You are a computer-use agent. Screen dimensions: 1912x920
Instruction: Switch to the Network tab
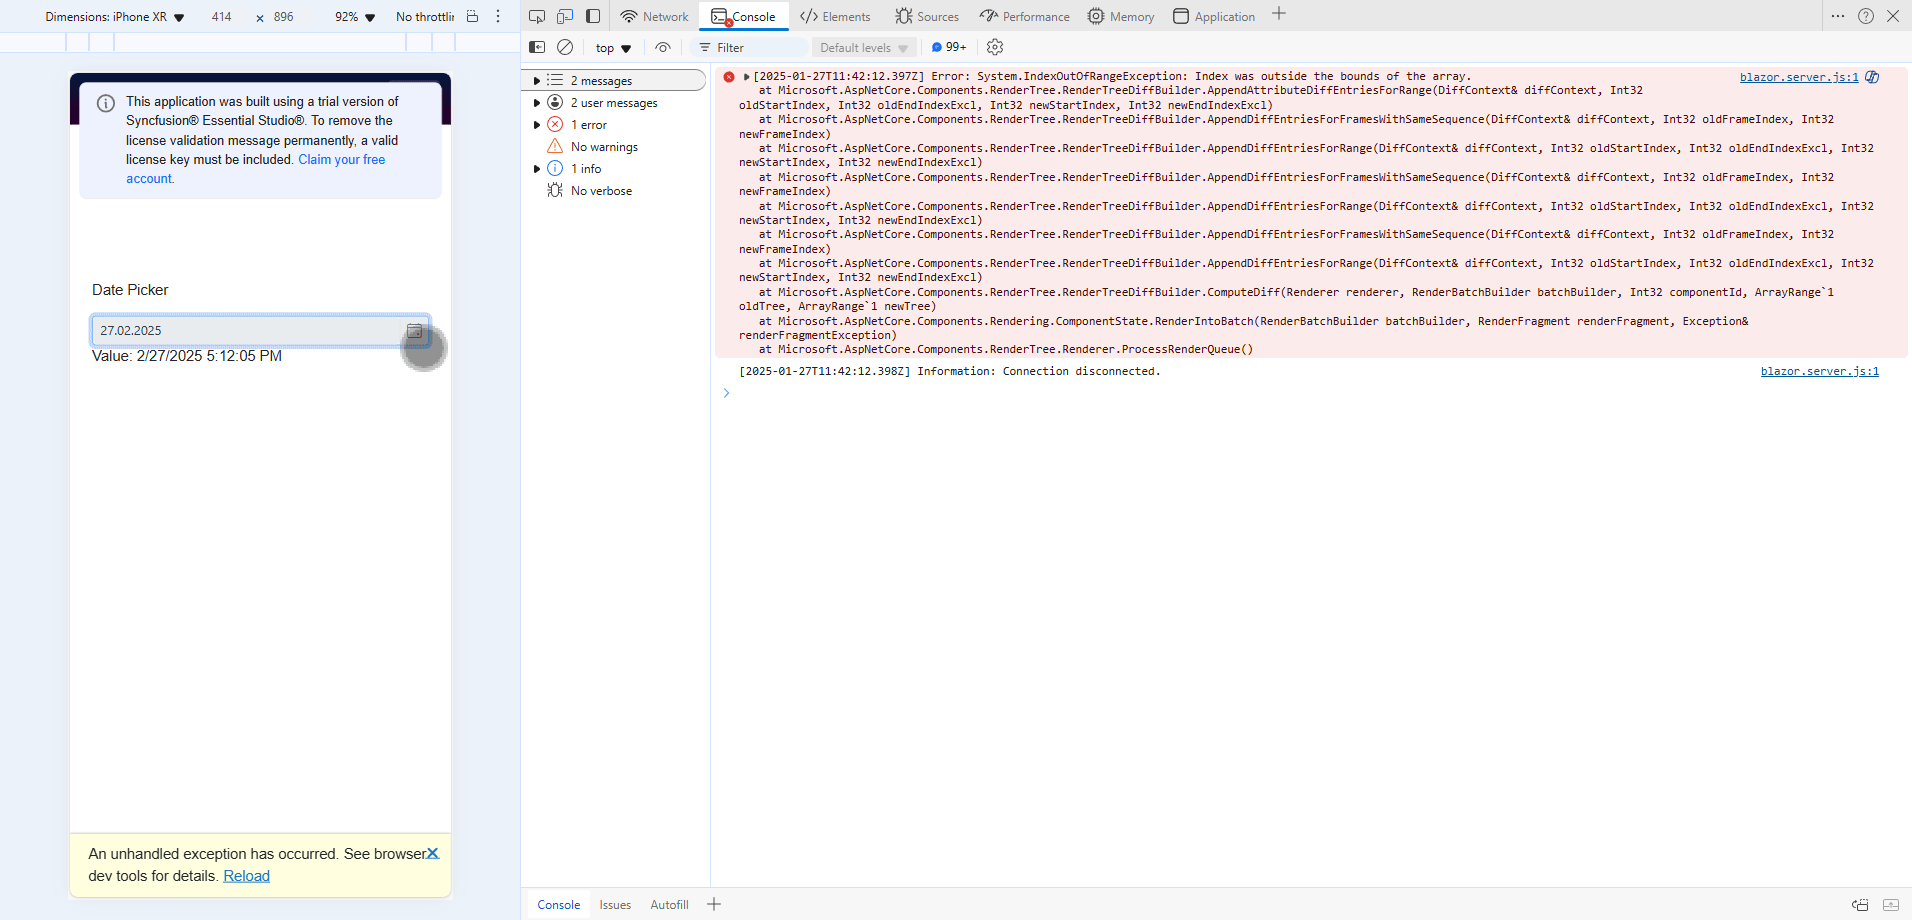655,16
